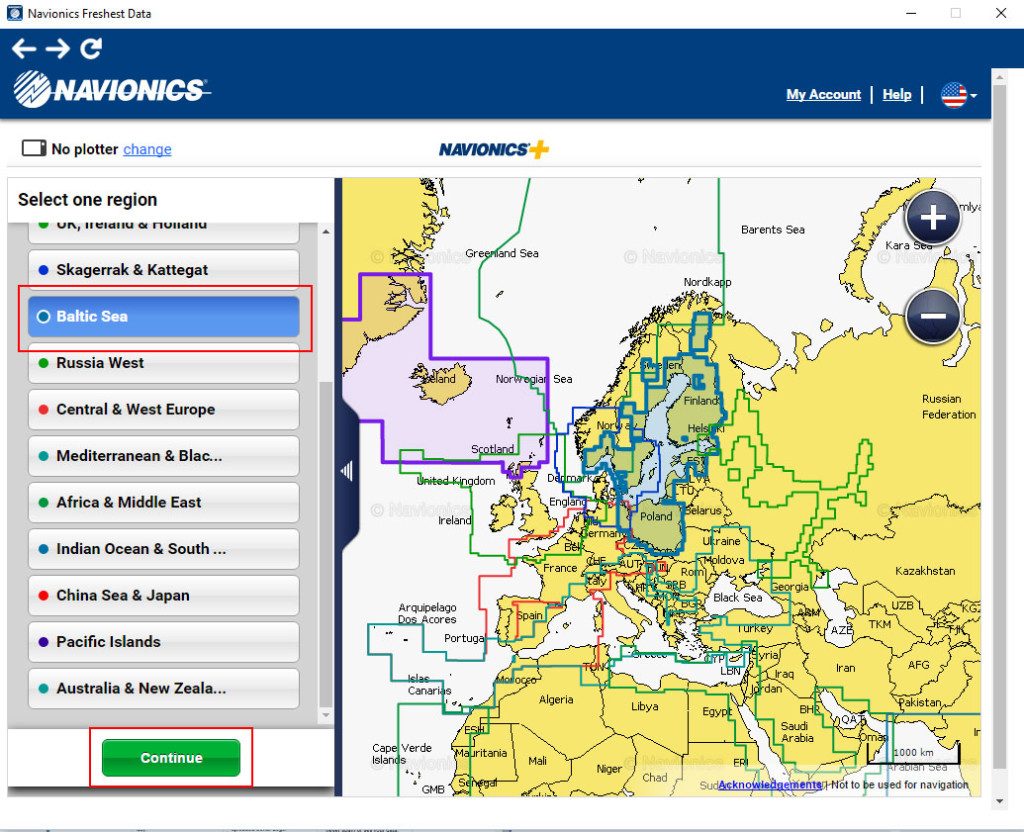Click the window scroll down arrow
The height and width of the screenshot is (832, 1024).
tap(999, 802)
